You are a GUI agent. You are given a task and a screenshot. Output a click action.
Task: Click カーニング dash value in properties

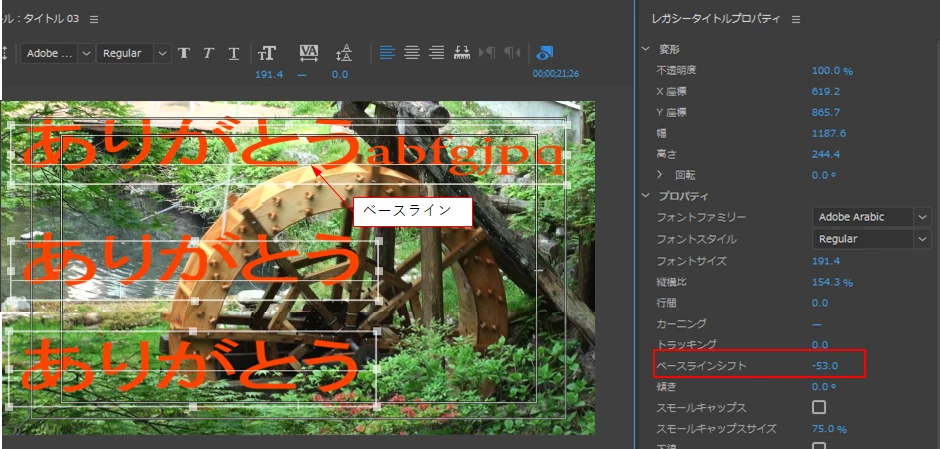click(817, 324)
